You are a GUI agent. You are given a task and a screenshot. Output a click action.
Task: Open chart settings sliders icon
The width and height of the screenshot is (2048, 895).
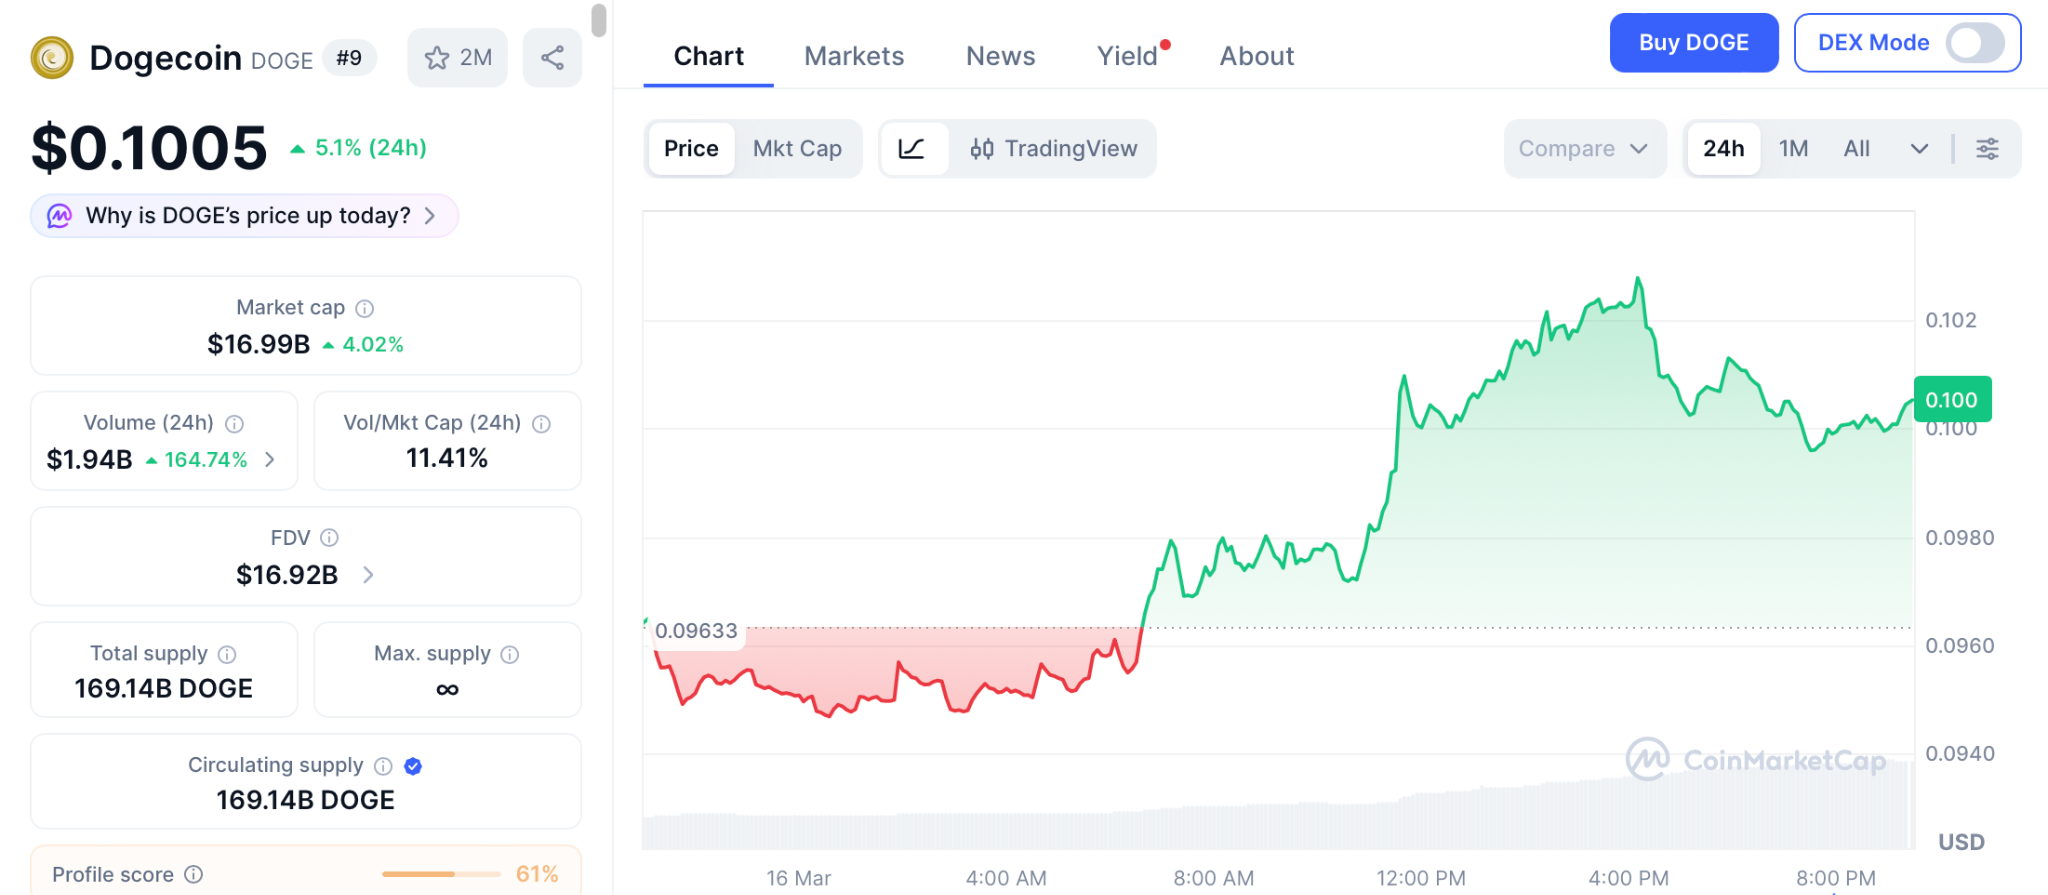tap(1987, 149)
